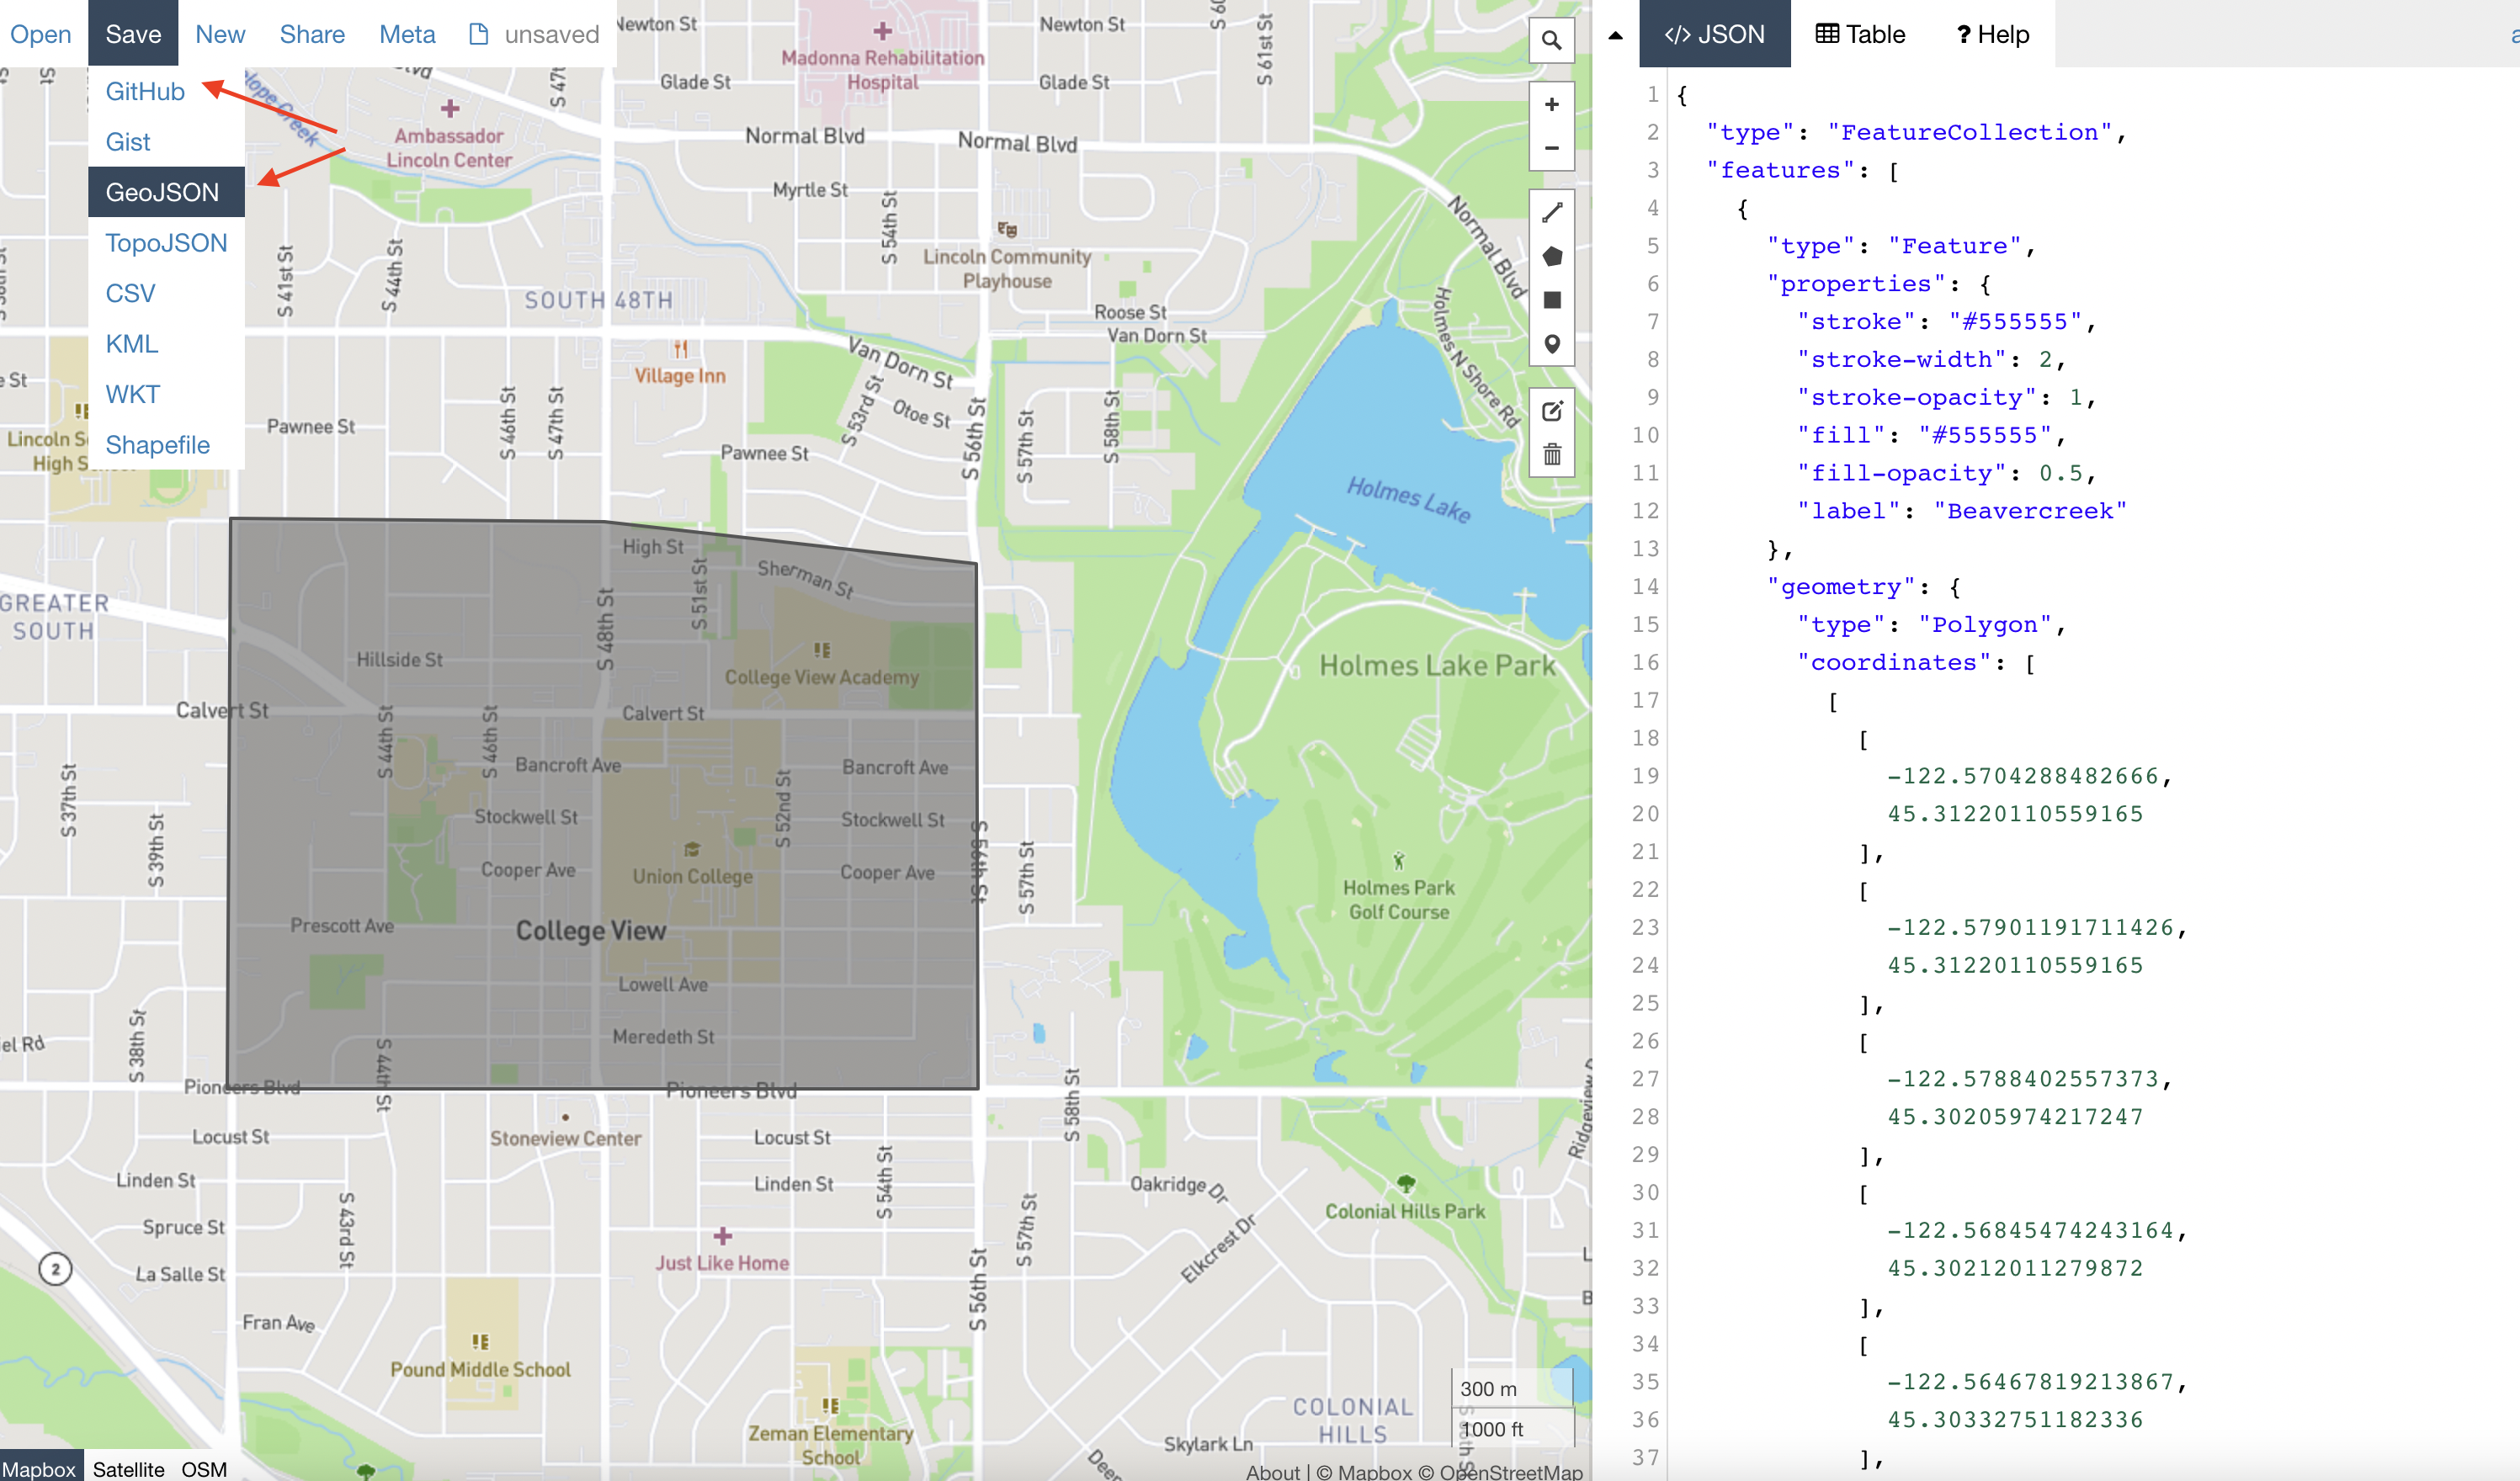The width and height of the screenshot is (2520, 1481).
Task: Activate the edit layers tool
Action: [1551, 410]
